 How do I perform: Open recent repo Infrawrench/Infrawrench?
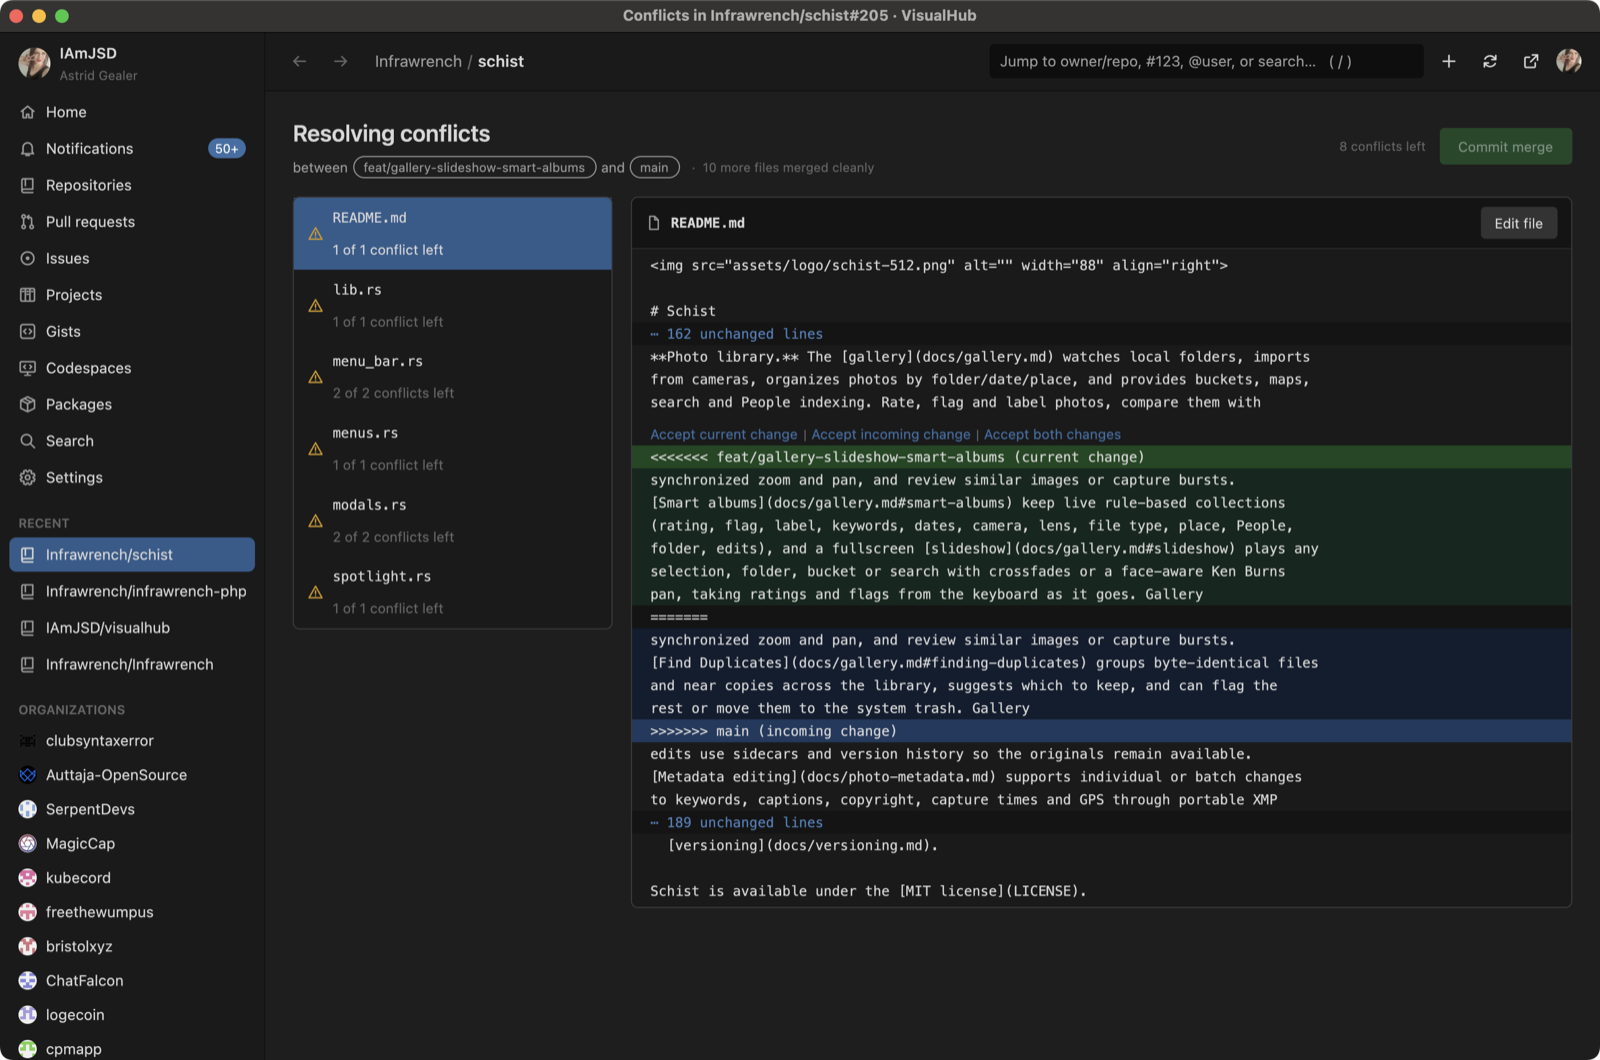click(132, 664)
